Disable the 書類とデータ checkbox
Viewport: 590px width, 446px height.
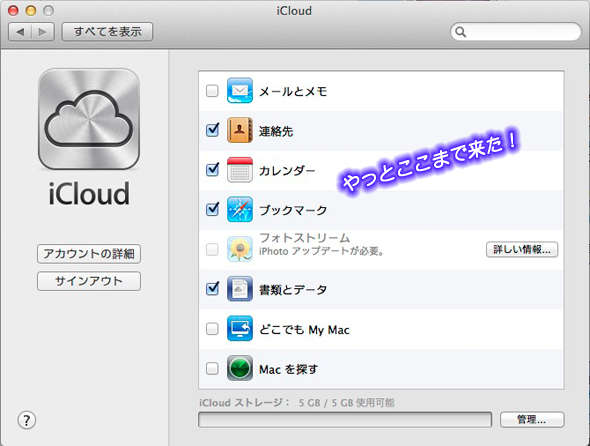213,289
